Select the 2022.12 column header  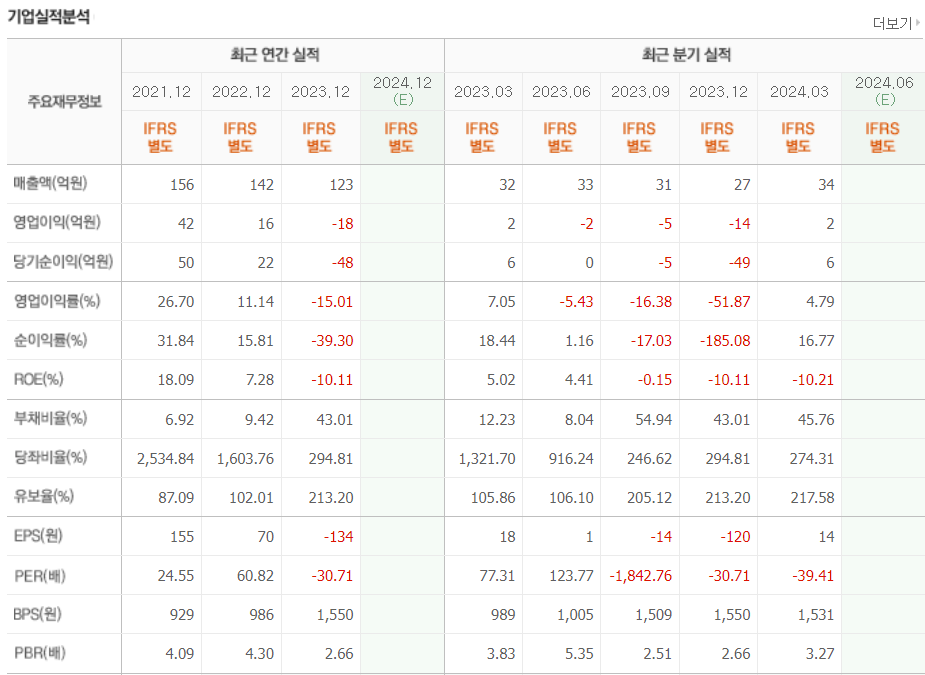click(241, 92)
